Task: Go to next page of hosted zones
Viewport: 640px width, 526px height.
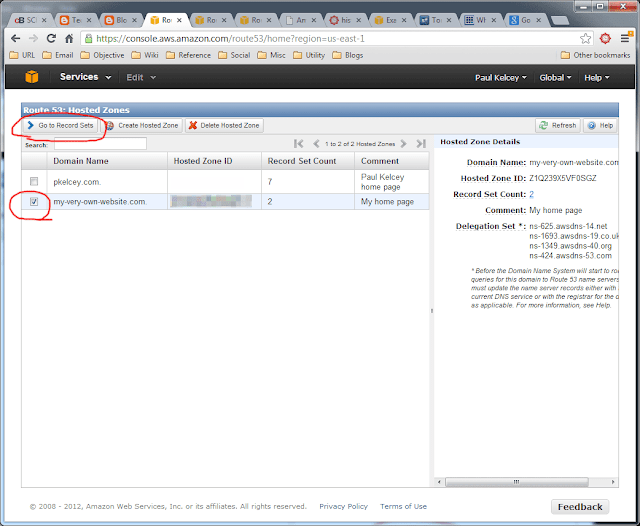Action: 403,144
